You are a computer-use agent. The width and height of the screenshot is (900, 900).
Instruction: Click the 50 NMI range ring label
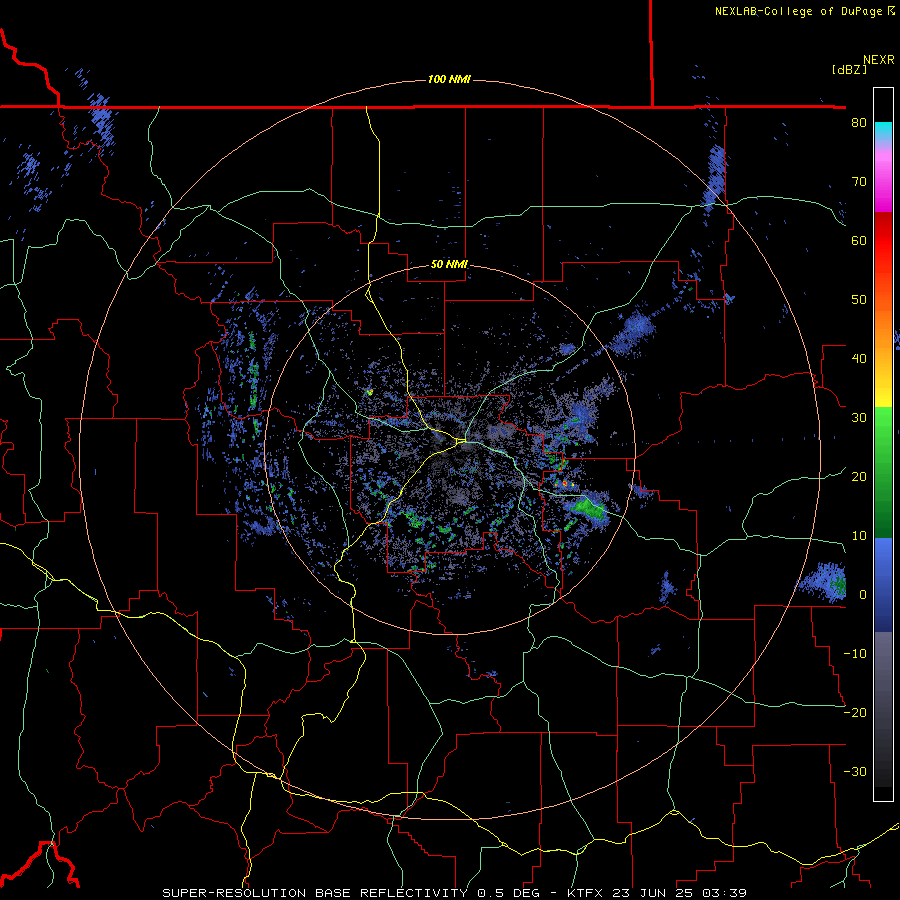click(x=449, y=264)
